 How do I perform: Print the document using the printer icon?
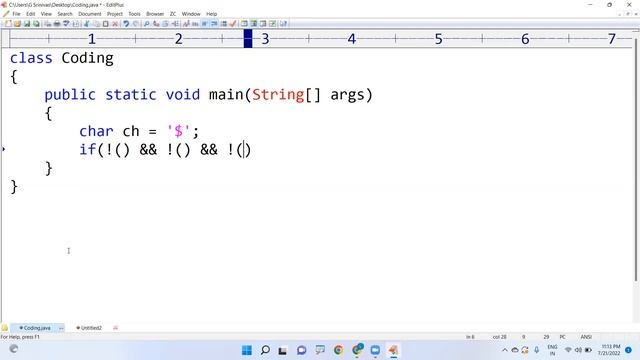(57, 24)
